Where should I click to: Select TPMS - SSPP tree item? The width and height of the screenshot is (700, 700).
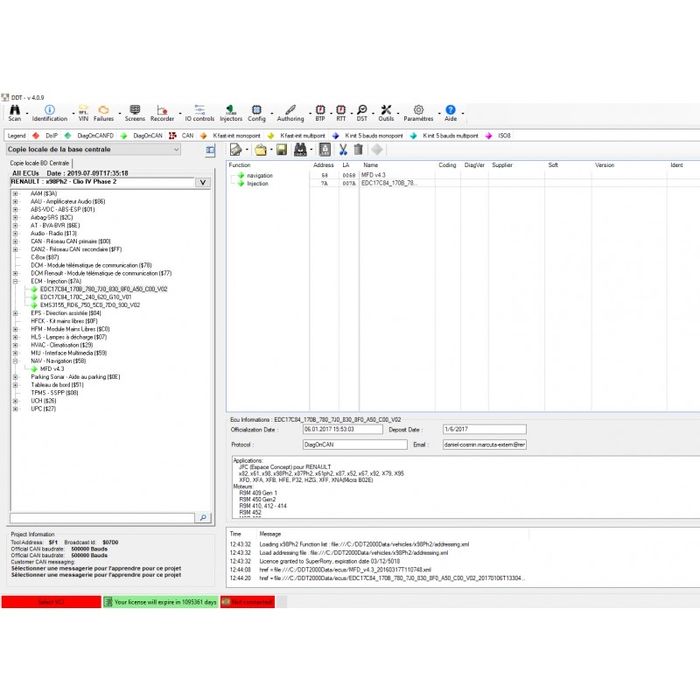point(54,393)
